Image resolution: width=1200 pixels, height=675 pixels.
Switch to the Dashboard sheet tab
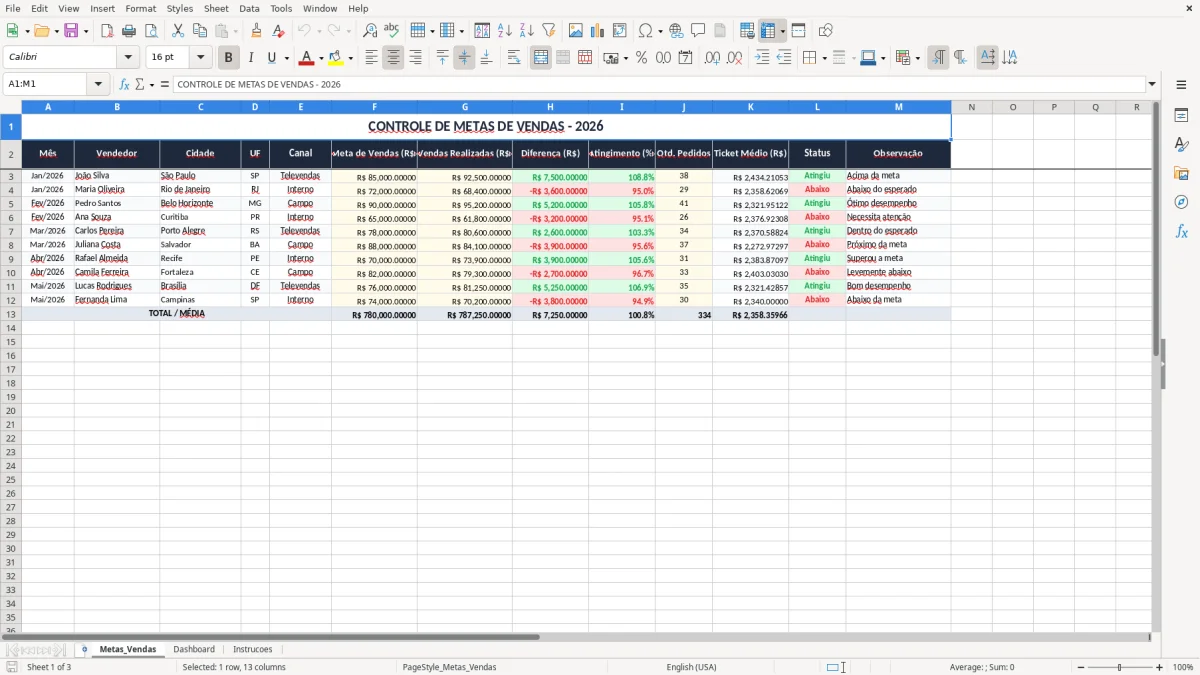[194, 649]
